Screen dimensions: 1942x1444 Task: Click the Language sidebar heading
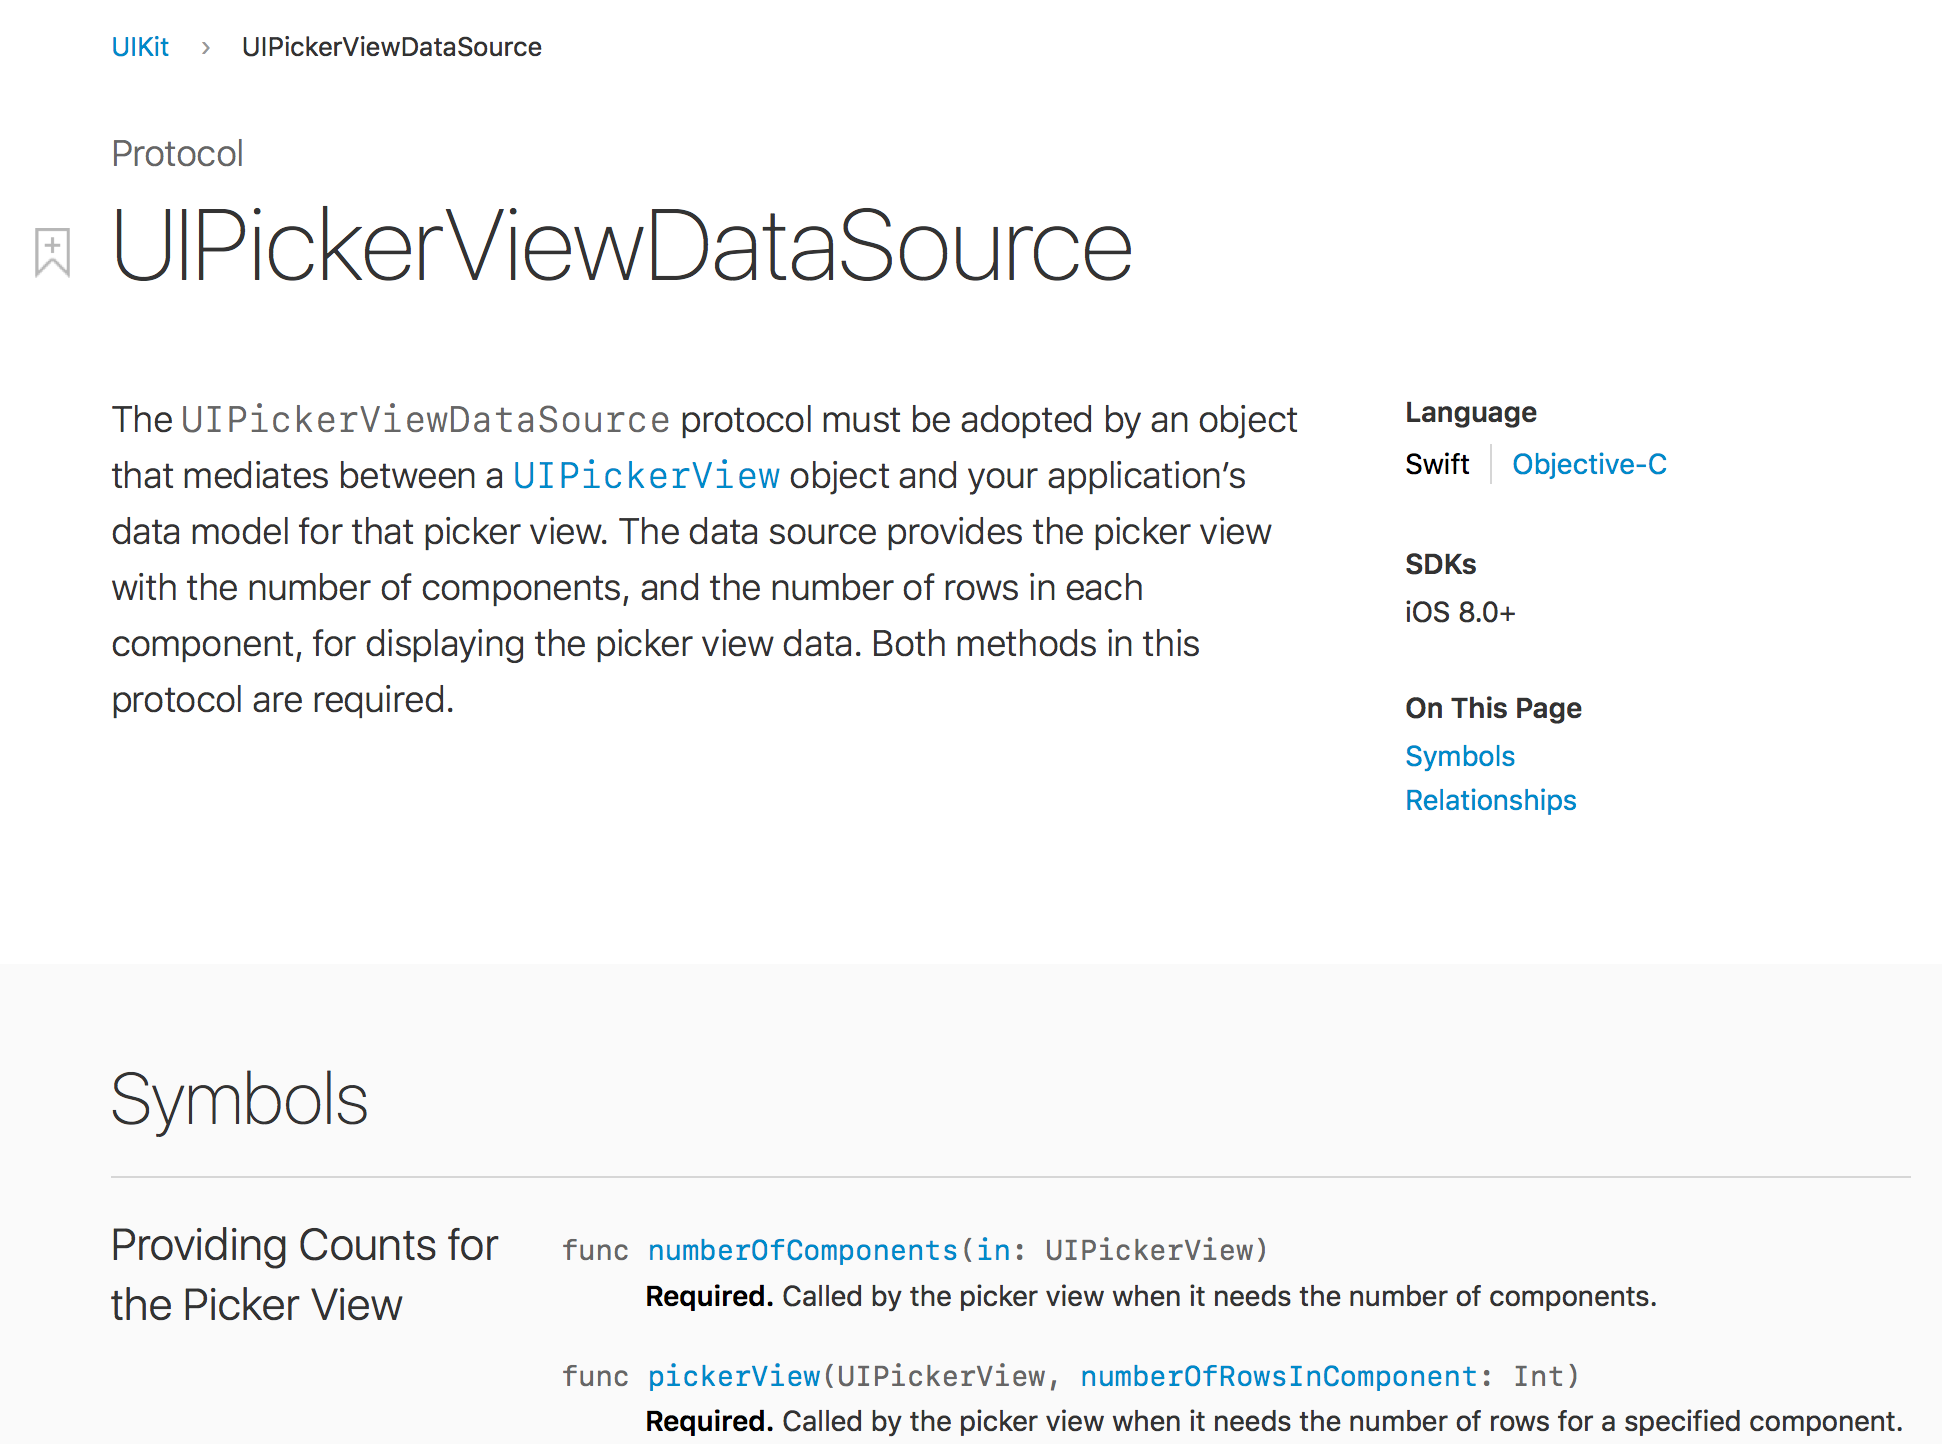(x=1470, y=412)
